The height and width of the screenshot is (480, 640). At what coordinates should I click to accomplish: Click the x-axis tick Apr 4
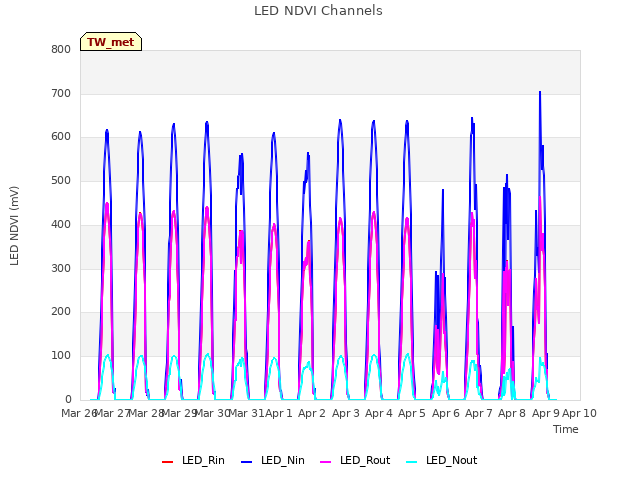click(379, 413)
